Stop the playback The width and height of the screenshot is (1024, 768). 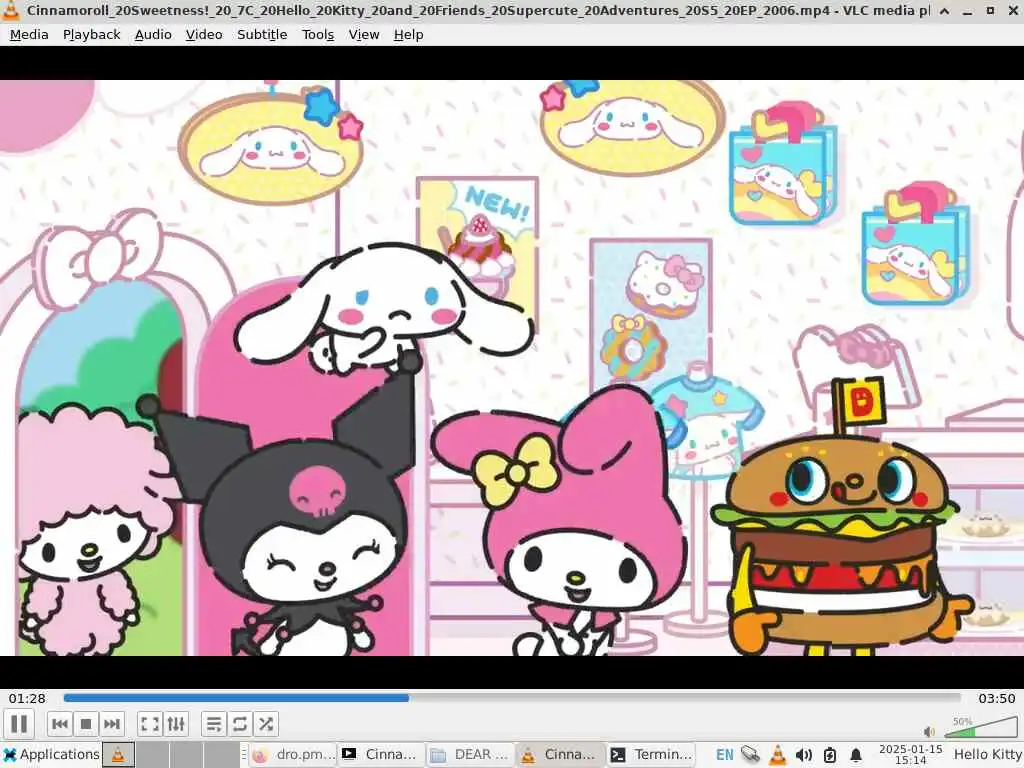coord(86,724)
